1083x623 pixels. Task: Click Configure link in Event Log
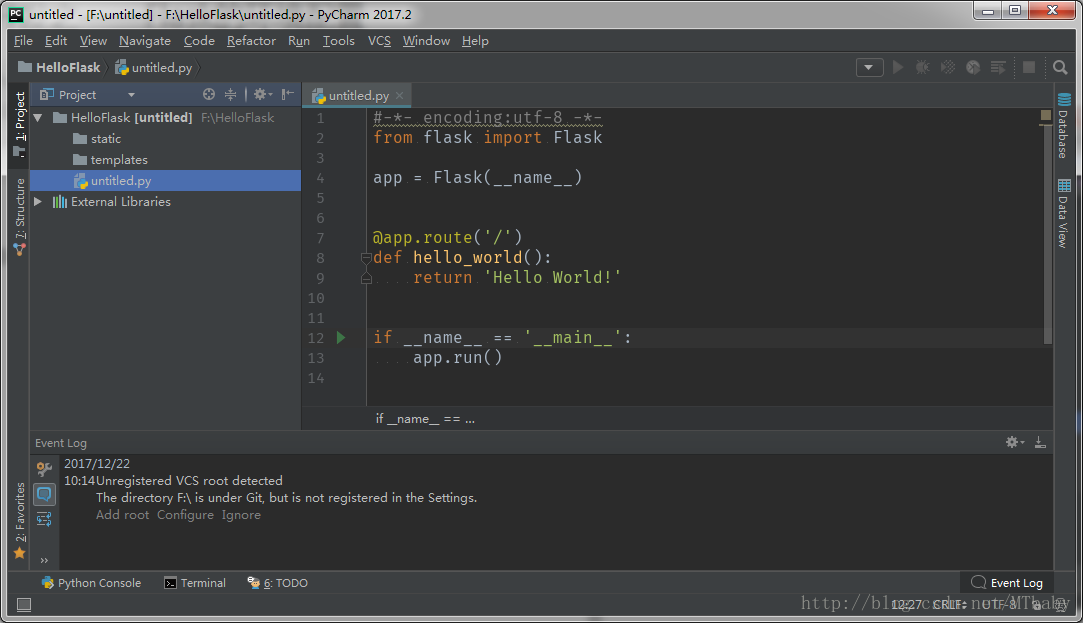tap(185, 515)
